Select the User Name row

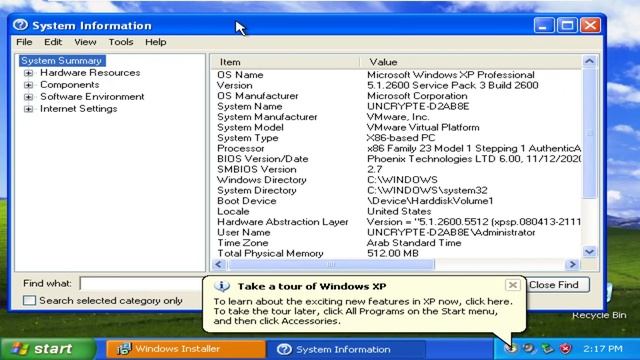point(397,233)
